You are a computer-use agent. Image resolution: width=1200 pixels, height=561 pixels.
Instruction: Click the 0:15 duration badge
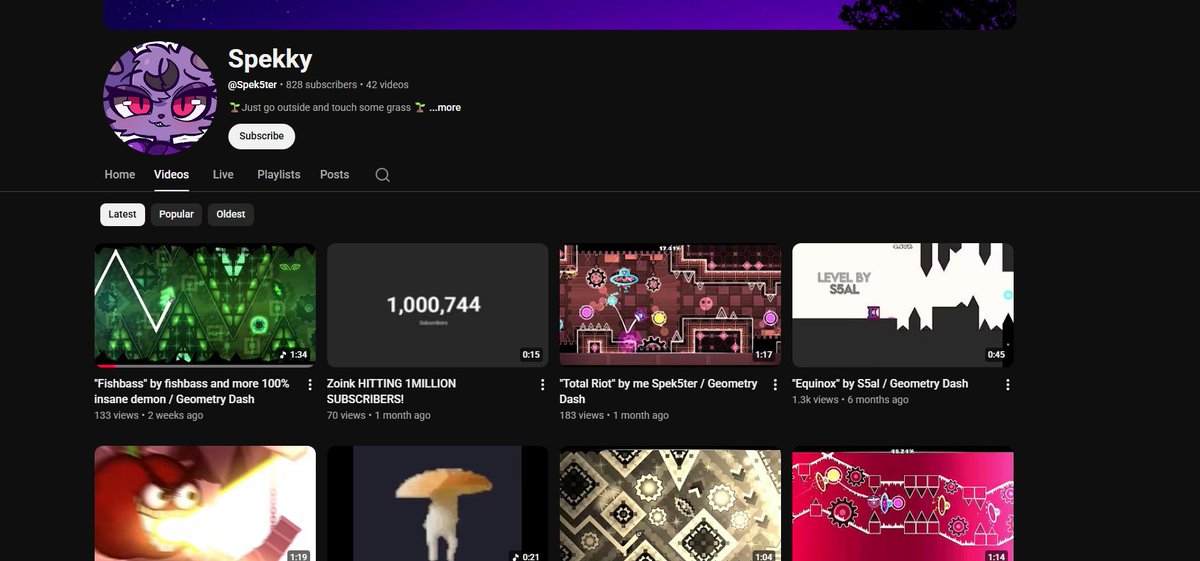click(x=531, y=354)
